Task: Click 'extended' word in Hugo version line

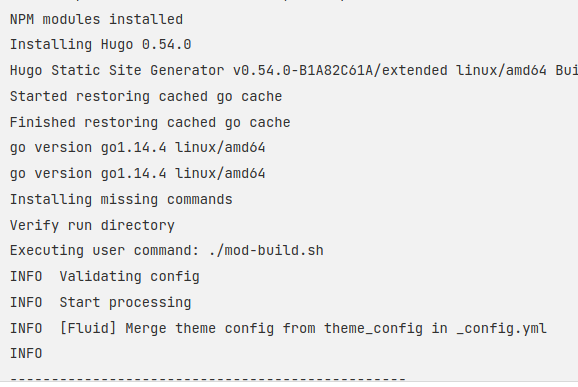Action: point(414,70)
